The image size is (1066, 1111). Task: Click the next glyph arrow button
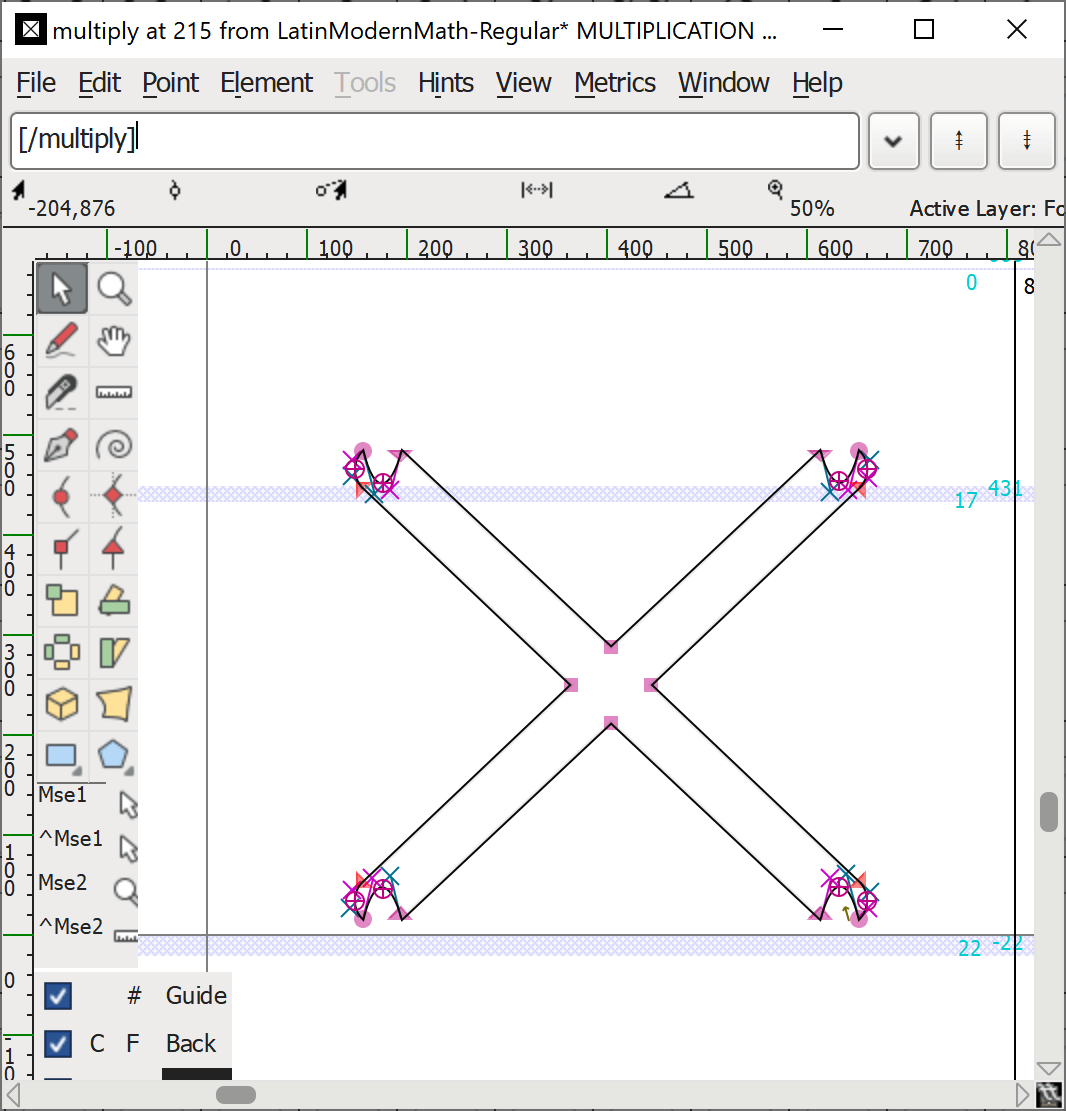(1027, 141)
